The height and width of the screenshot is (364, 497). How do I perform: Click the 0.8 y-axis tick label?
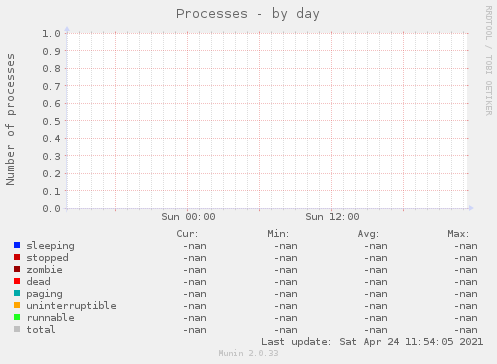(x=51, y=69)
